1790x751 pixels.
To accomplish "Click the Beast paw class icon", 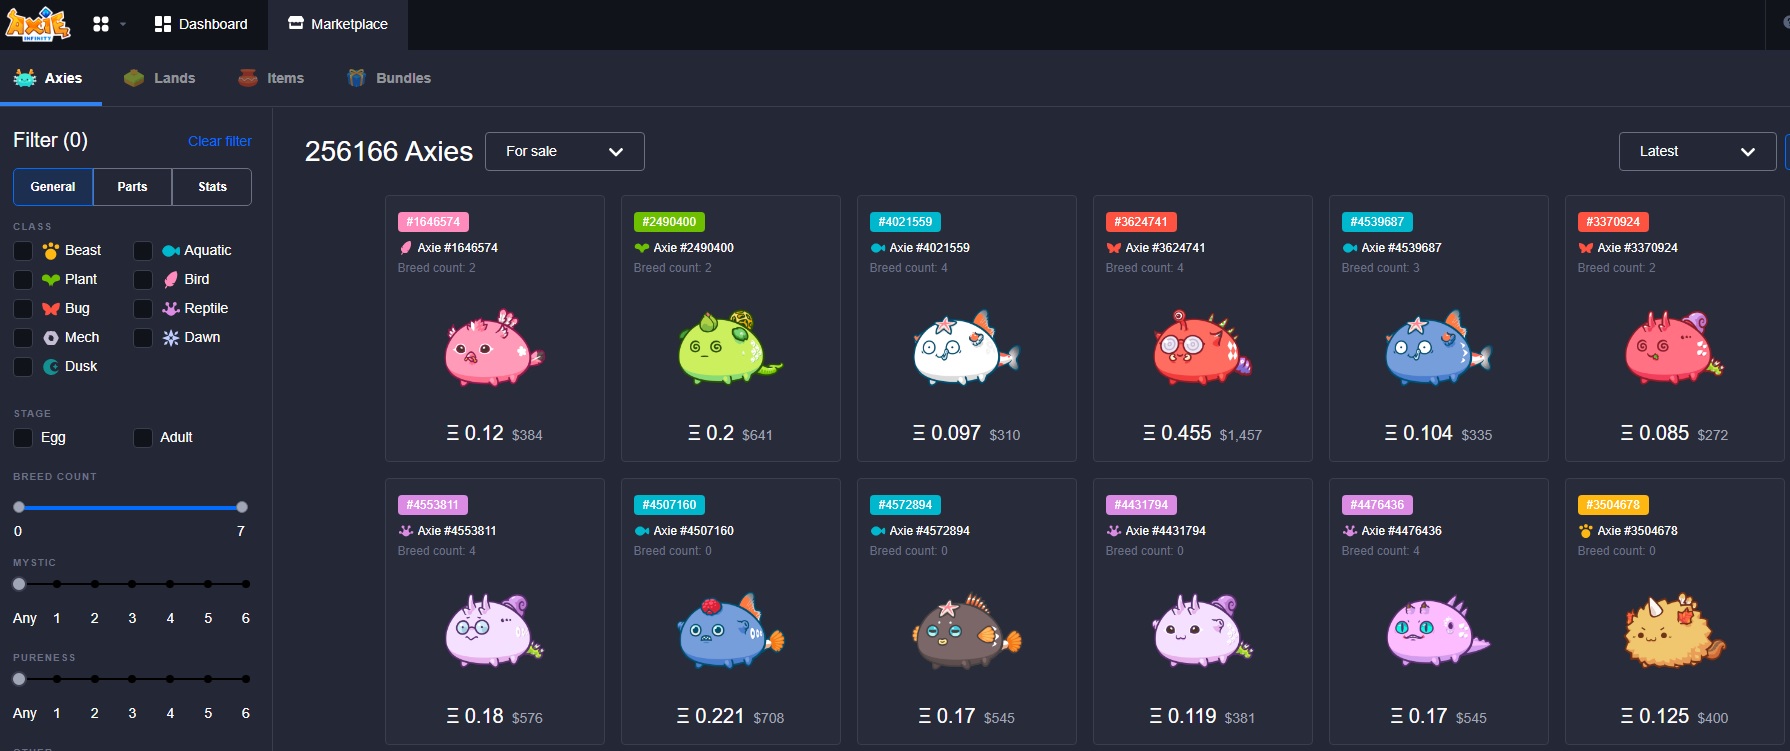I will (51, 250).
